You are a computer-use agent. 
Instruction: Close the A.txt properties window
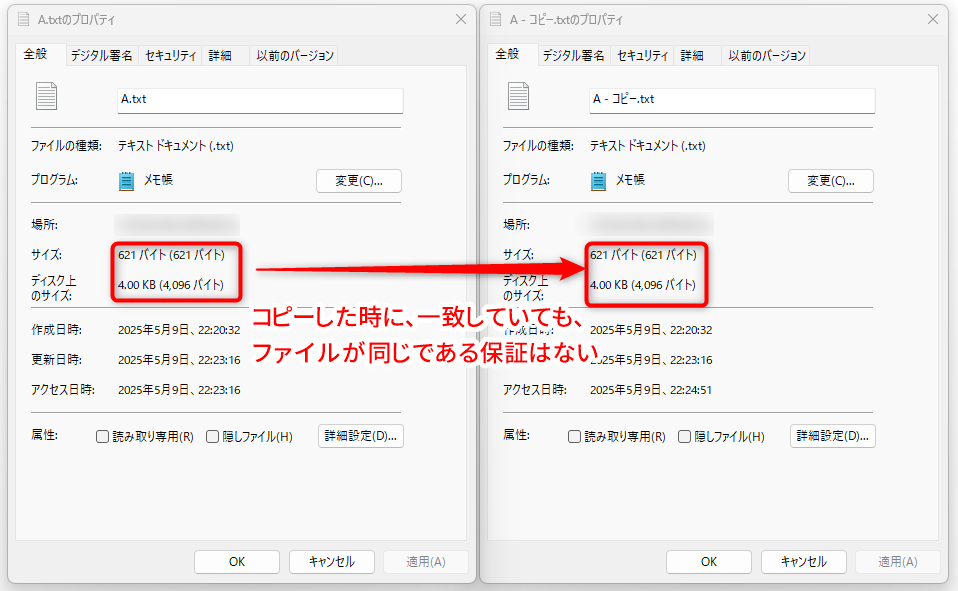pyautogui.click(x=461, y=20)
